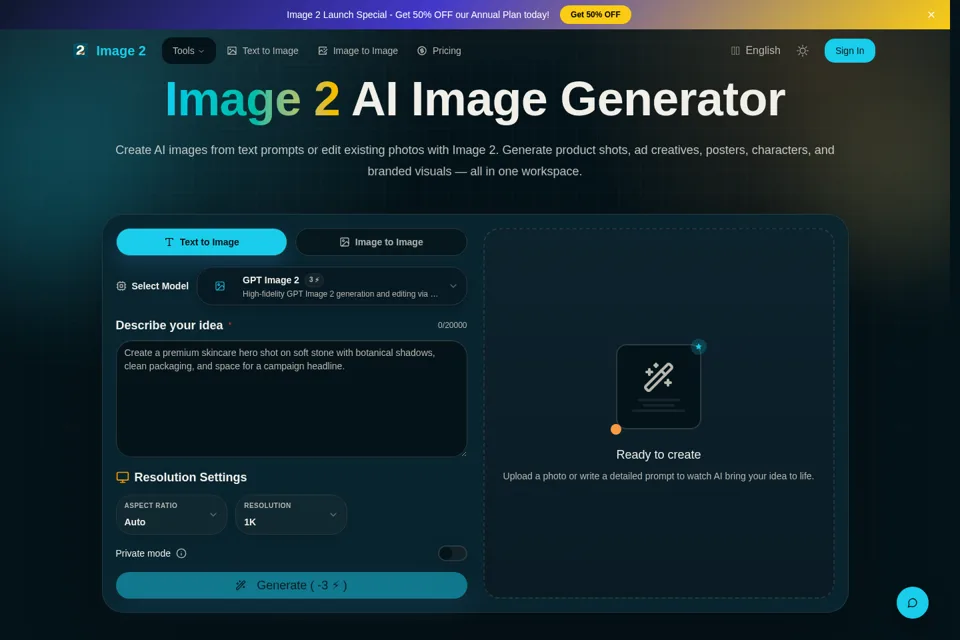The image size is (960, 640).
Task: Click the Image 2 logo icon
Action: (80, 50)
